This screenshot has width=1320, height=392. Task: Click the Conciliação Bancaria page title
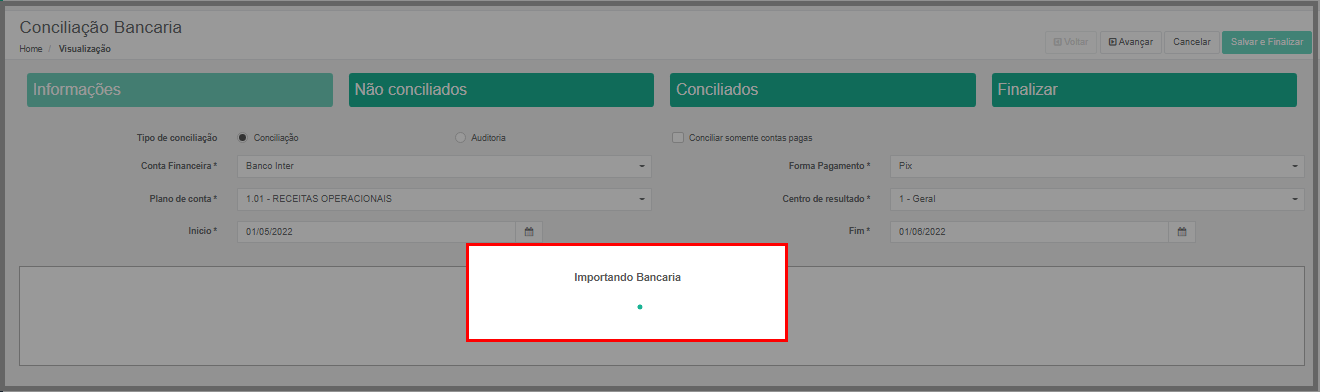click(101, 27)
